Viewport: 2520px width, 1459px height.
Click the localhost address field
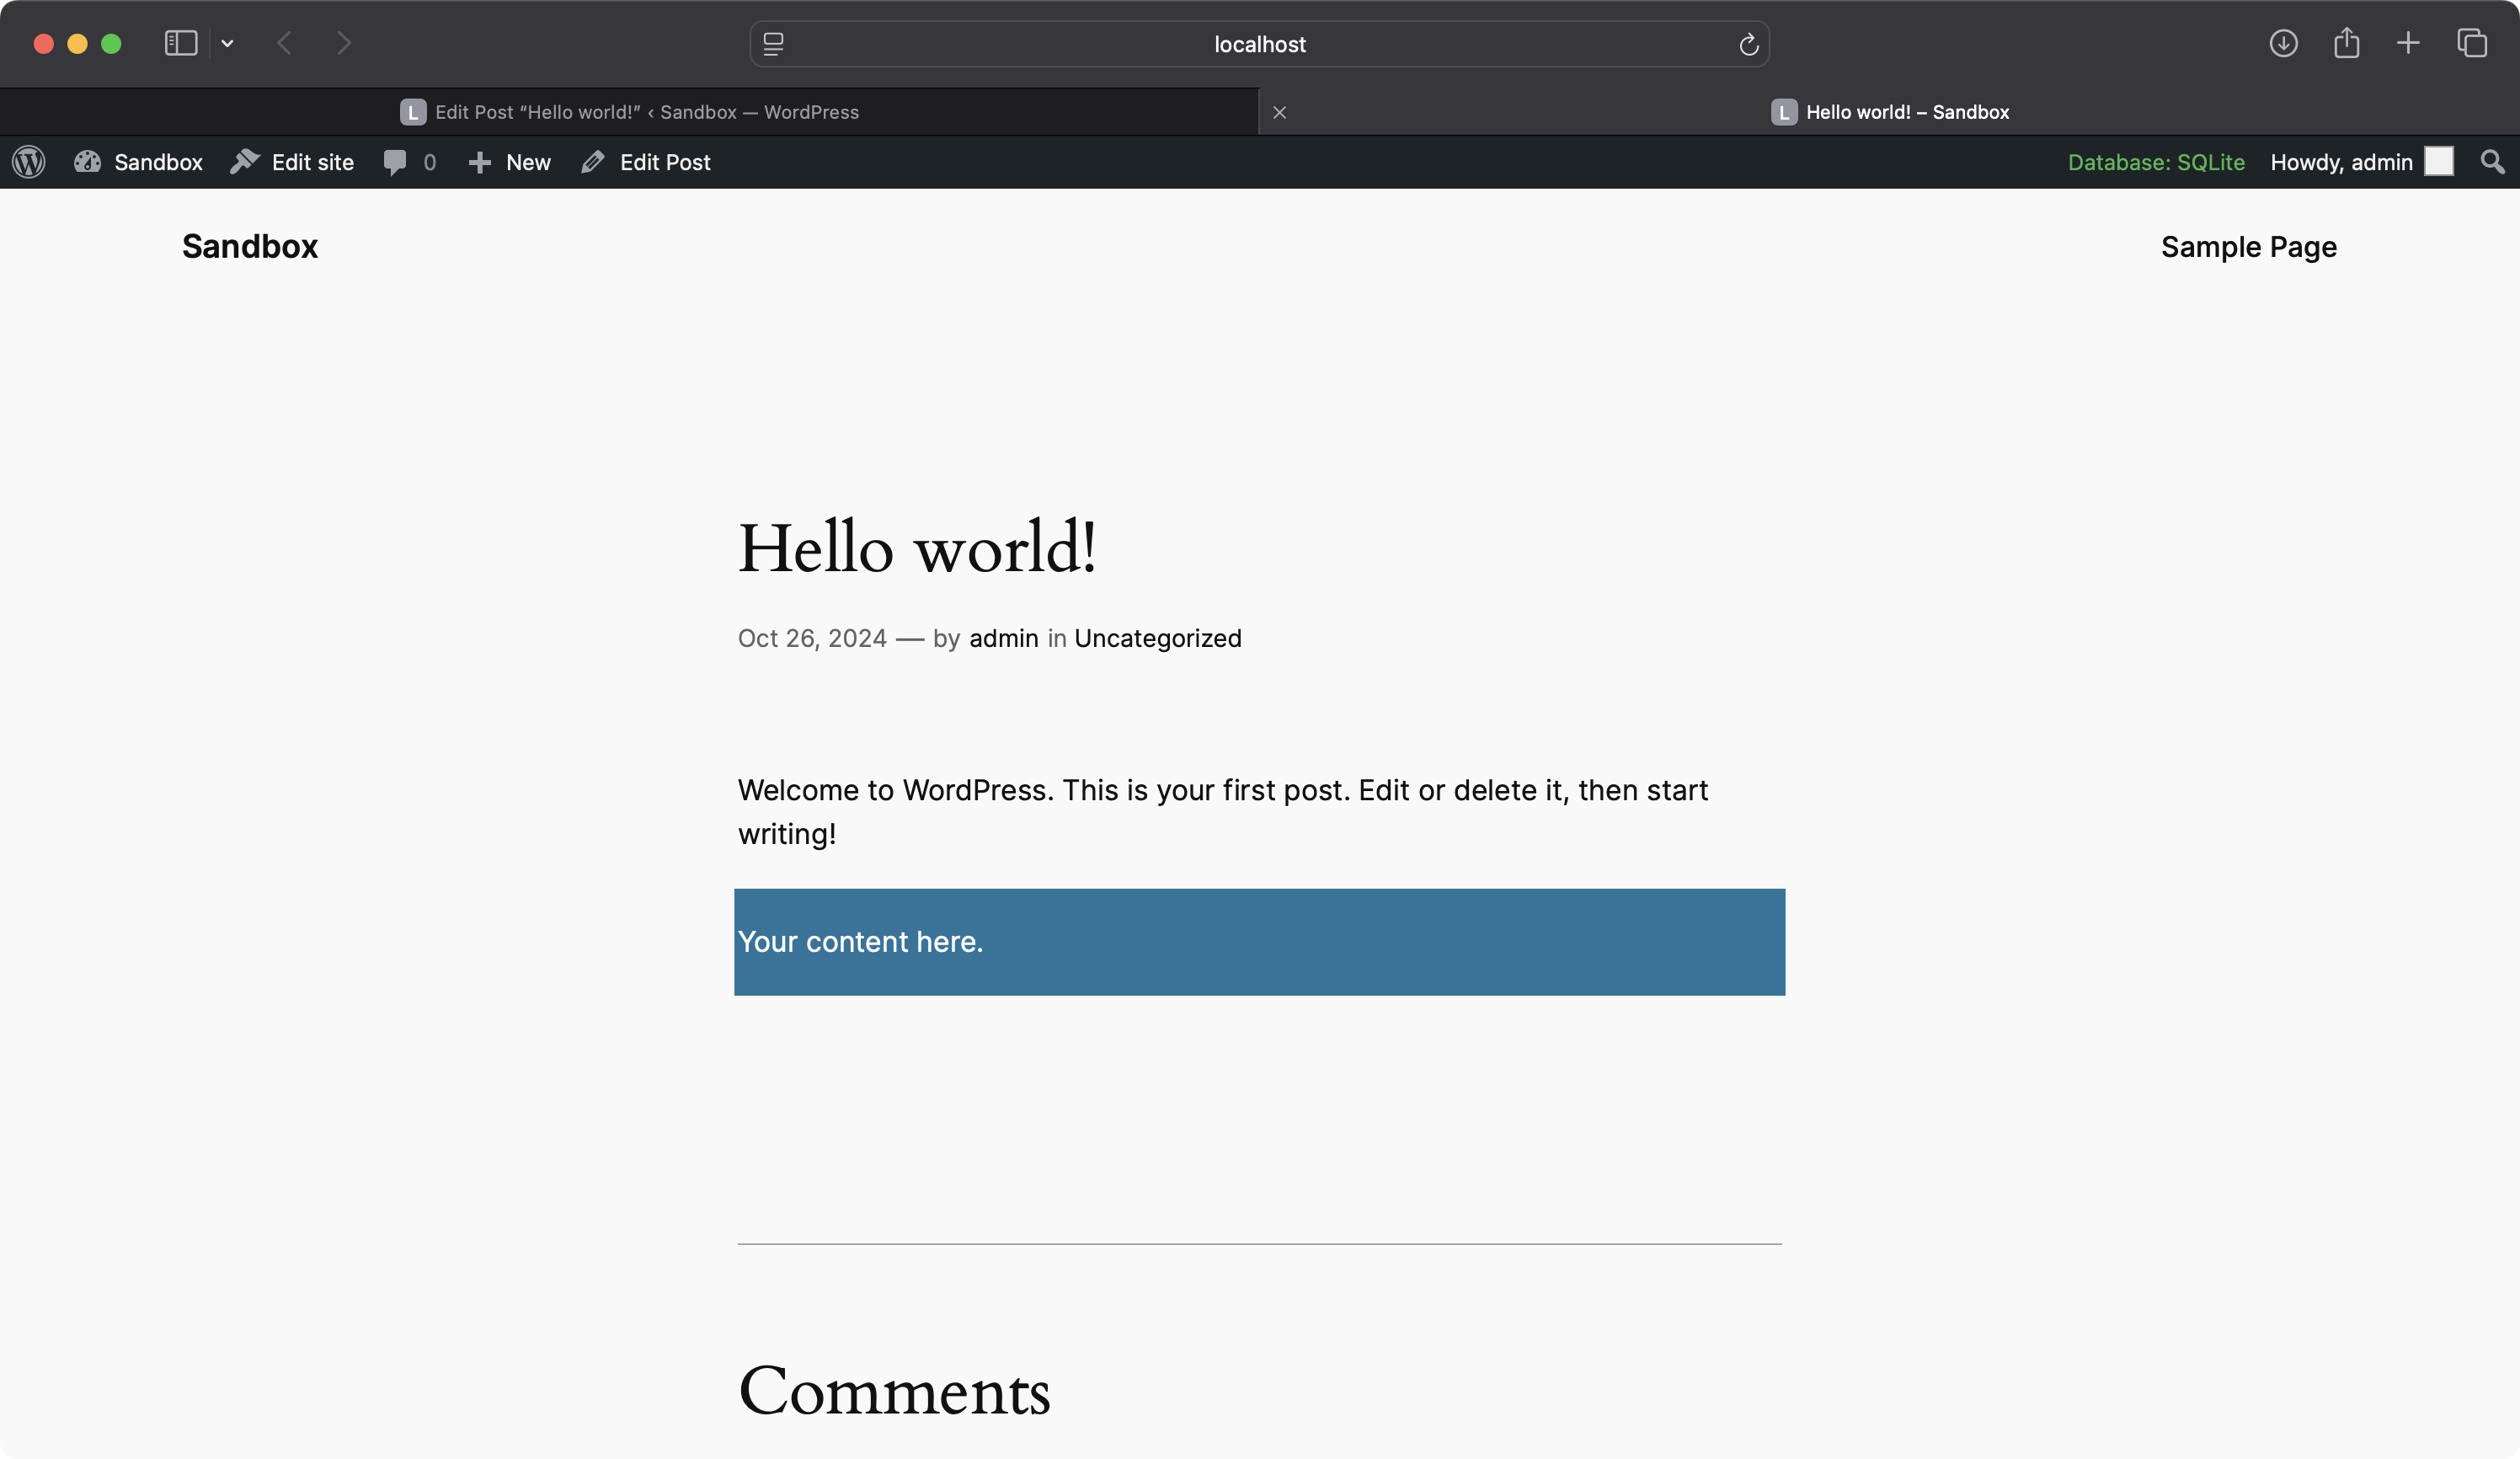pyautogui.click(x=1259, y=44)
